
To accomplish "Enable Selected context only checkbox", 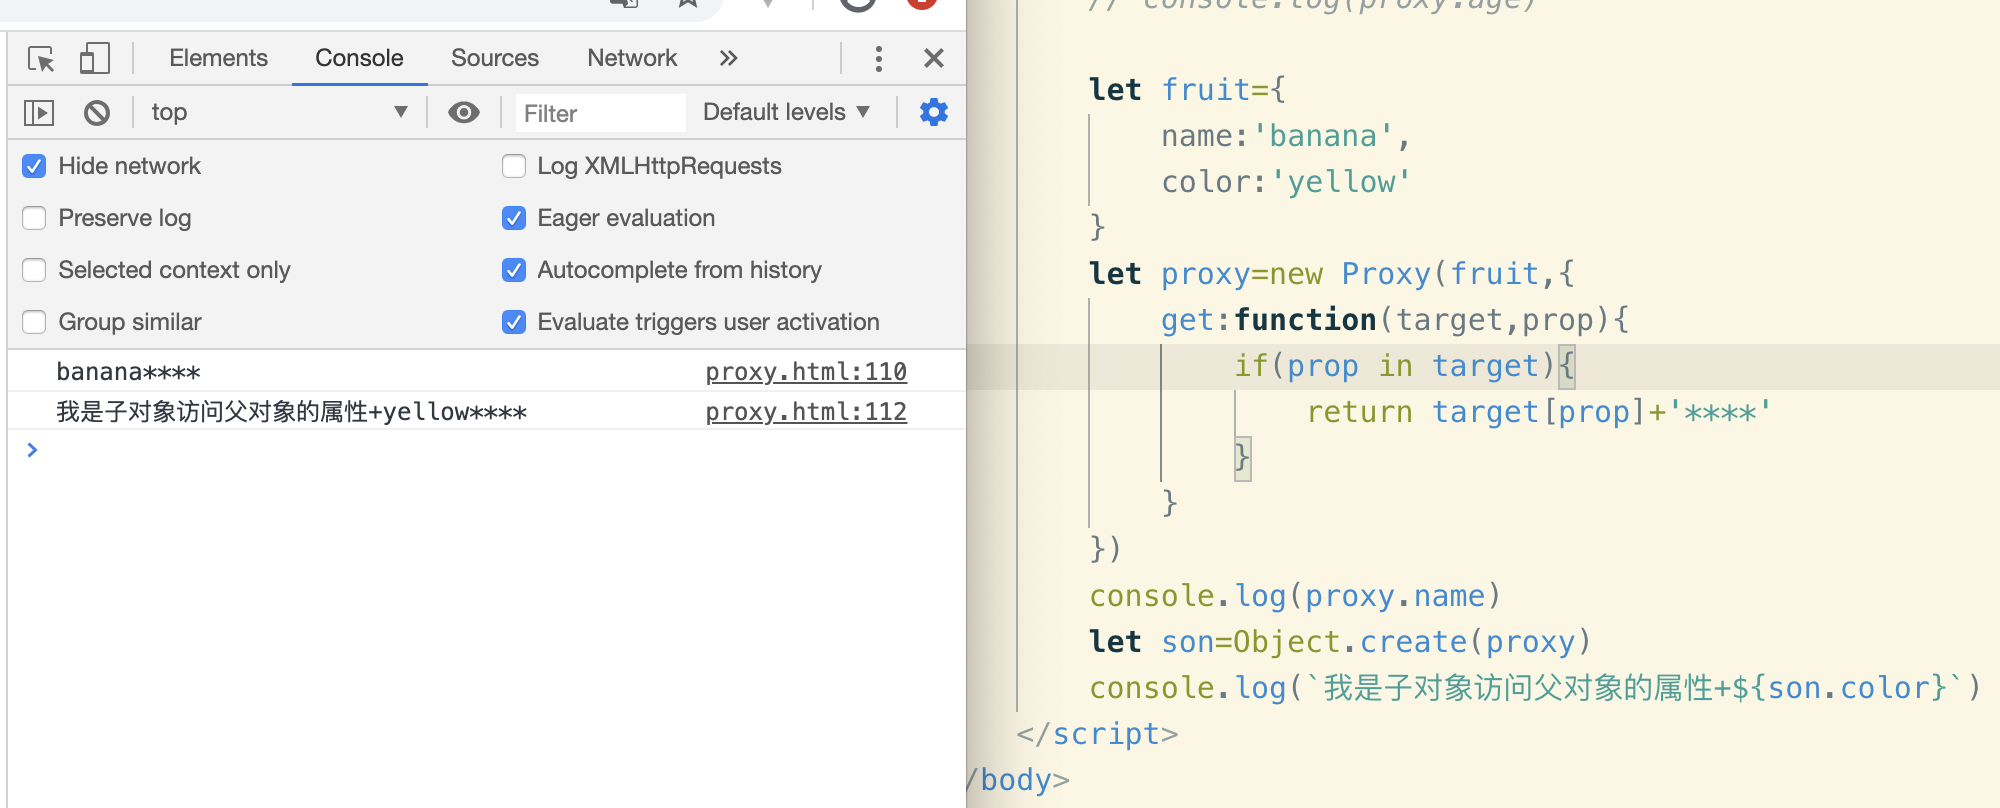I will click(34, 270).
